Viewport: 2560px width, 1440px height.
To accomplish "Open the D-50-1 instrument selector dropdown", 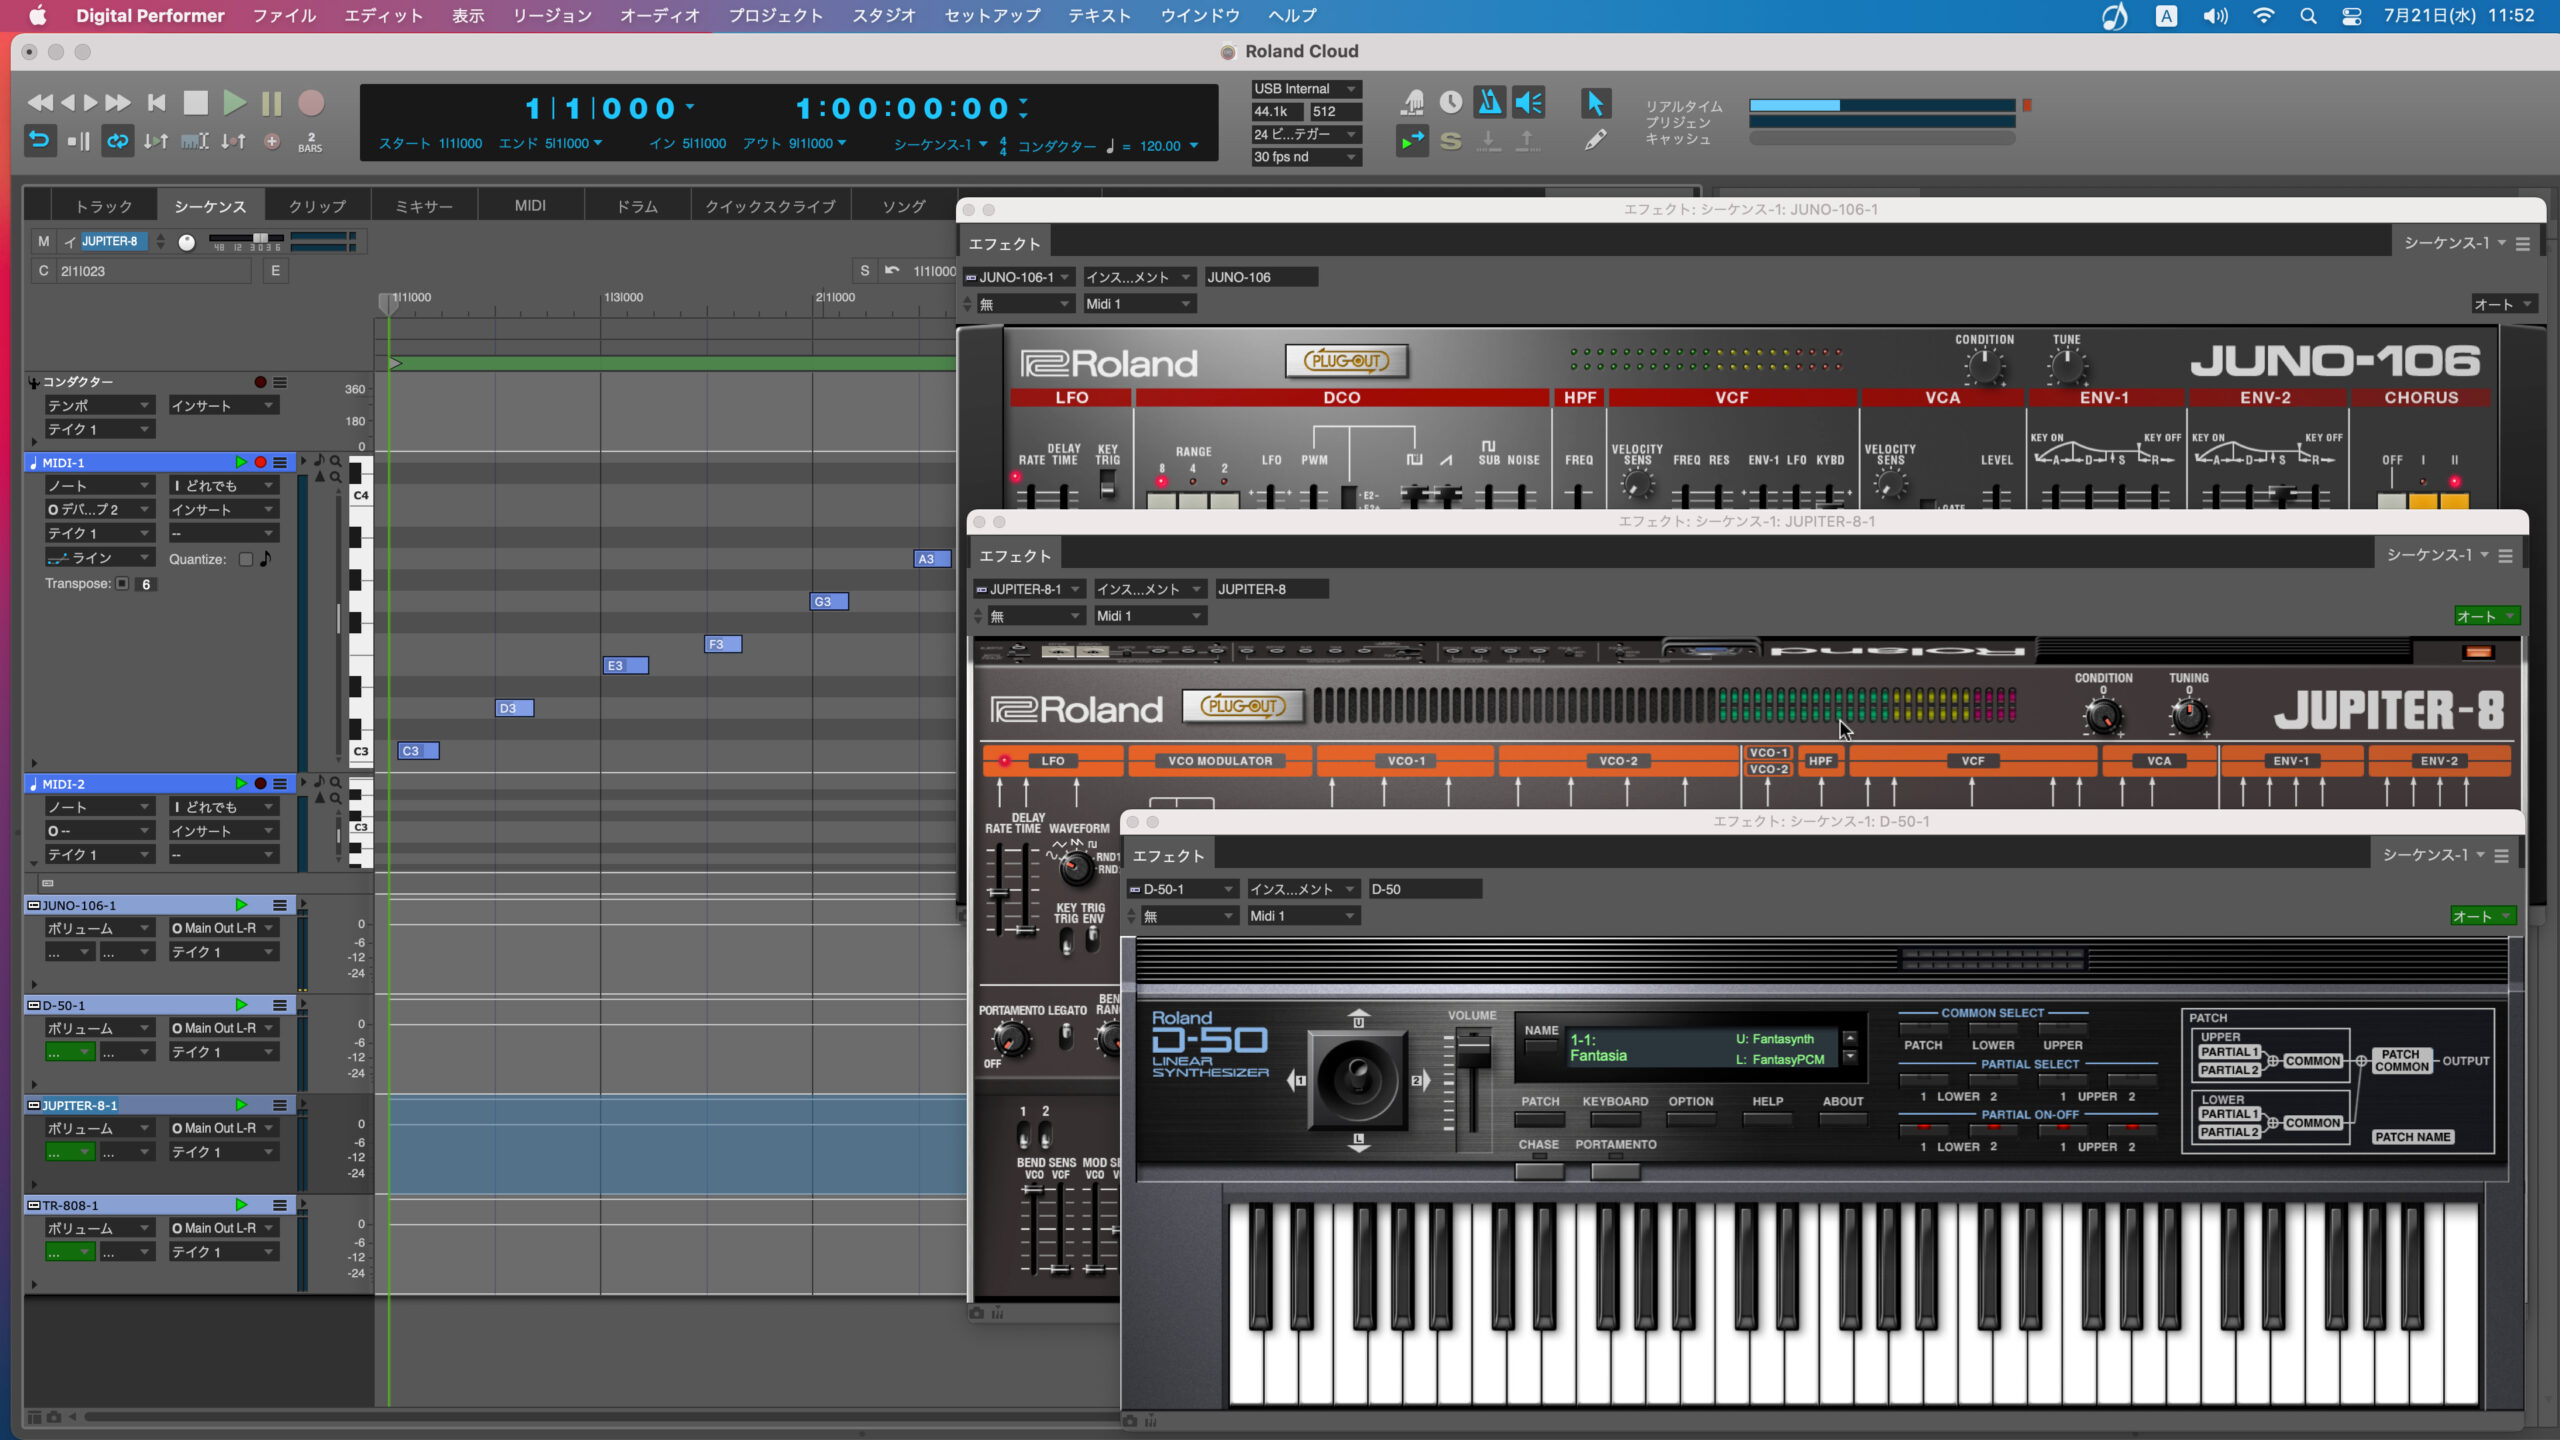I will (1183, 889).
